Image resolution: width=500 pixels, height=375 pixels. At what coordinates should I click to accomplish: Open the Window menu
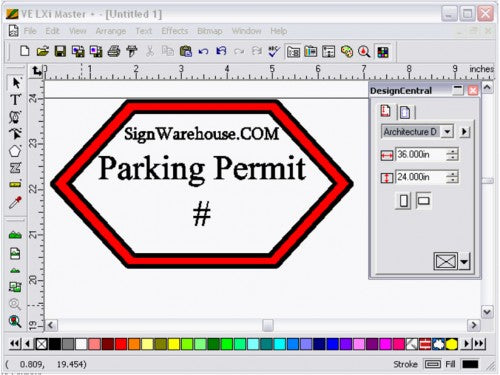(x=246, y=31)
